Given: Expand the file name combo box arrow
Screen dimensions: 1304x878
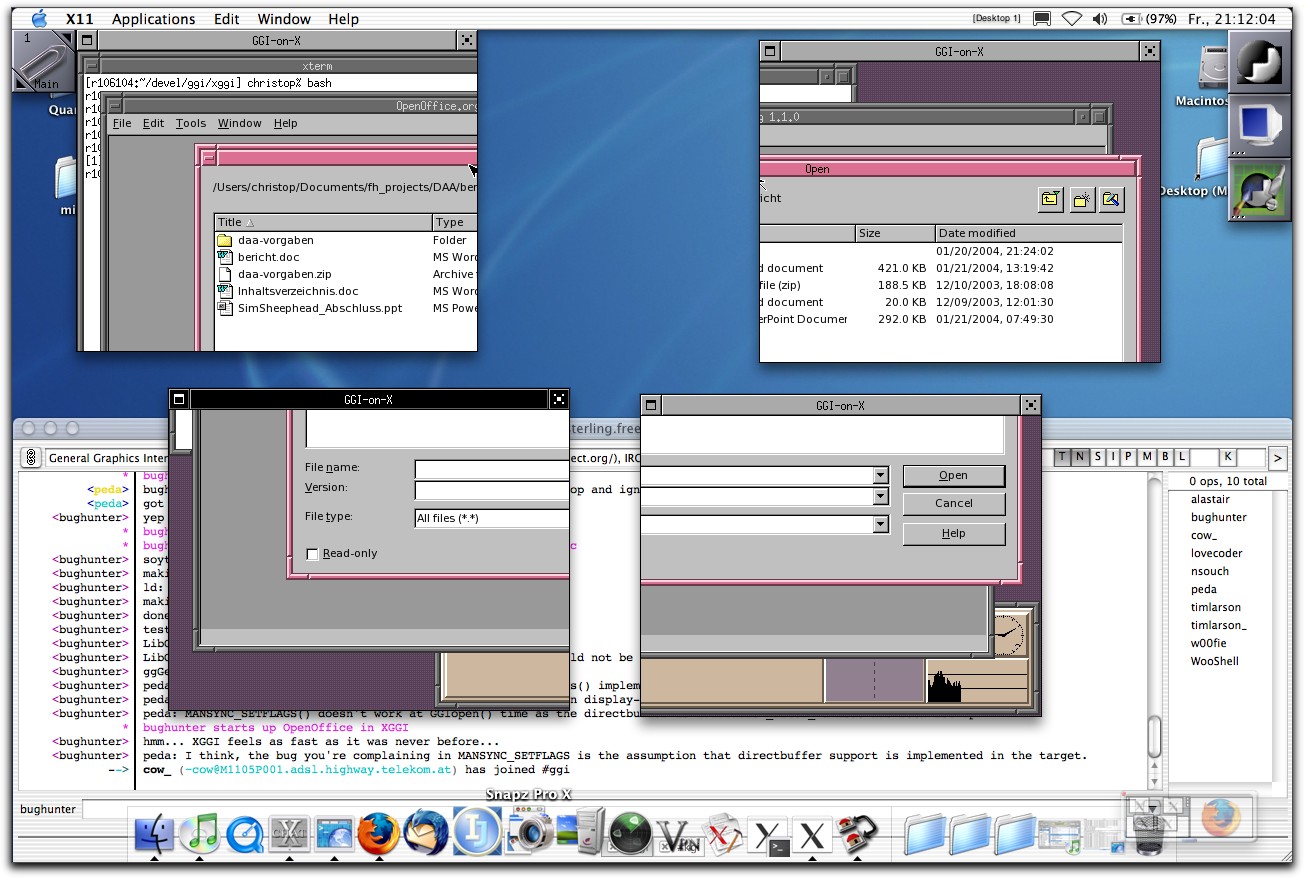Looking at the screenshot, I should click(880, 475).
